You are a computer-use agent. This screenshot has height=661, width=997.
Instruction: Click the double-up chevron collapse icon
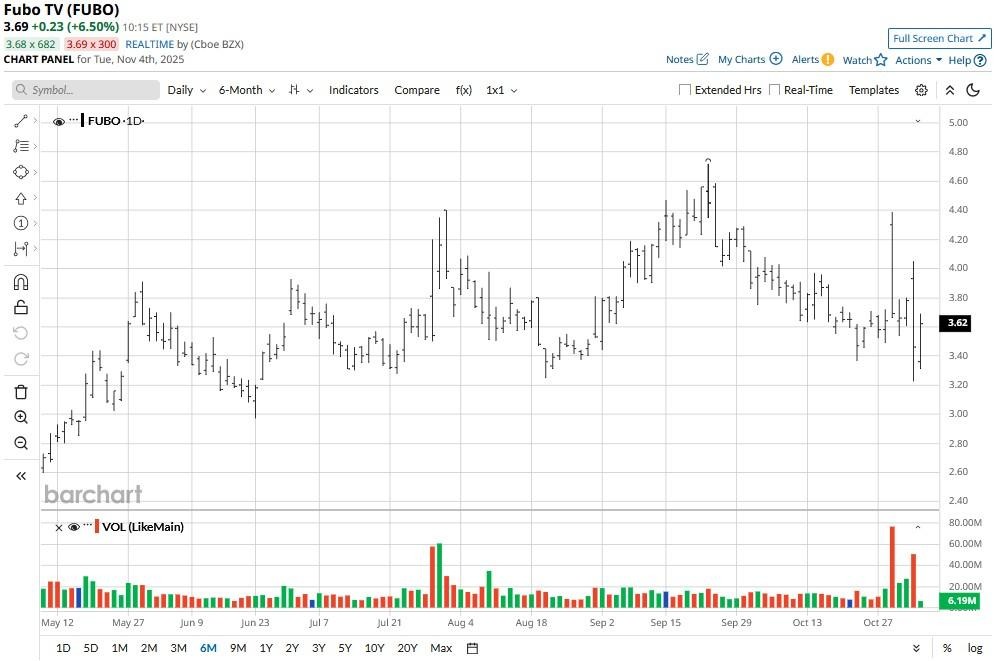(949, 90)
